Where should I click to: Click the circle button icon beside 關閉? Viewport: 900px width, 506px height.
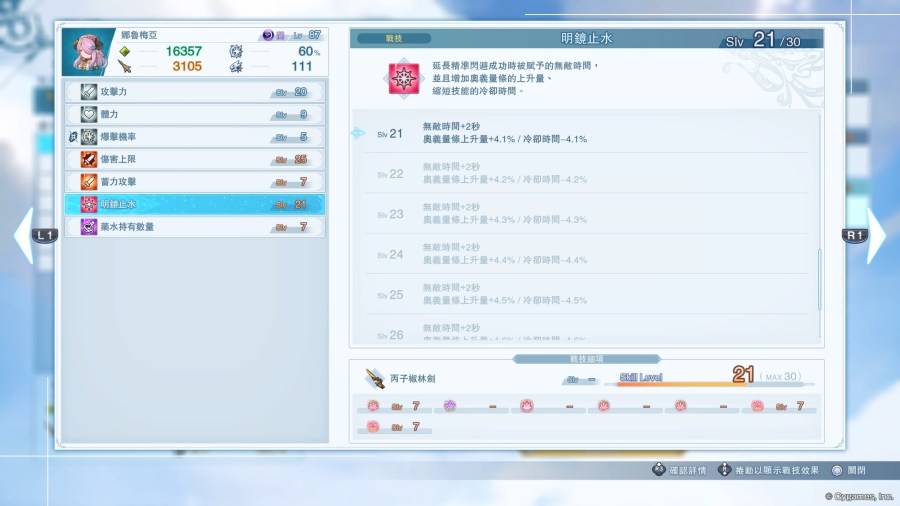point(837,470)
